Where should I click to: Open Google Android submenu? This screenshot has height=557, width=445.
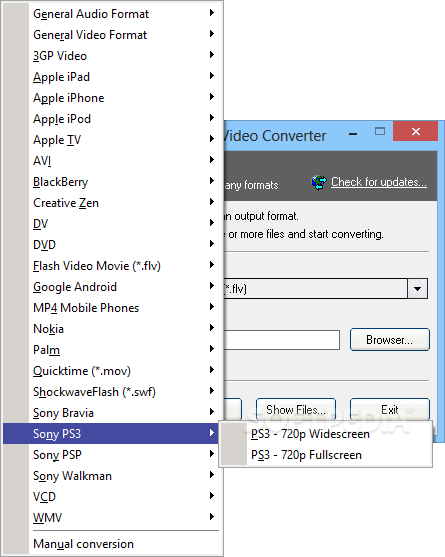pyautogui.click(x=112, y=286)
